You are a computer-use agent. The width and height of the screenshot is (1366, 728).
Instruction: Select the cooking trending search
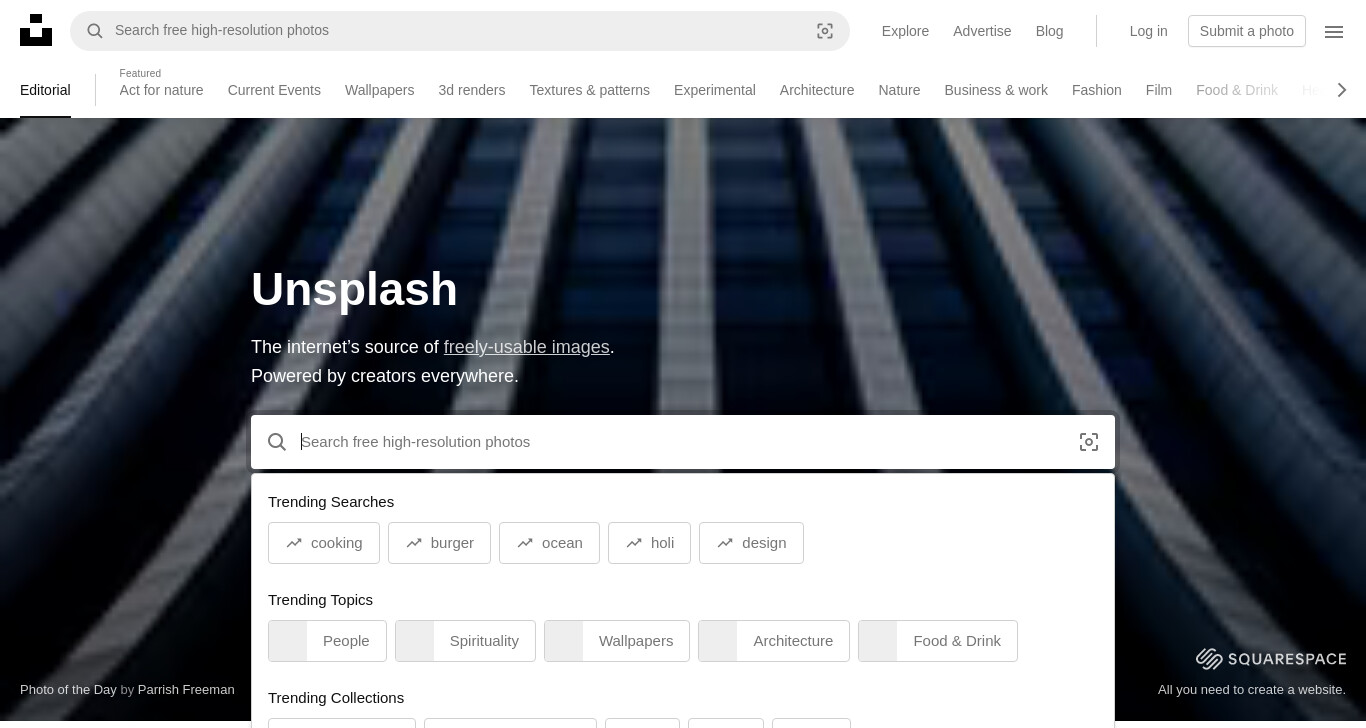[324, 543]
